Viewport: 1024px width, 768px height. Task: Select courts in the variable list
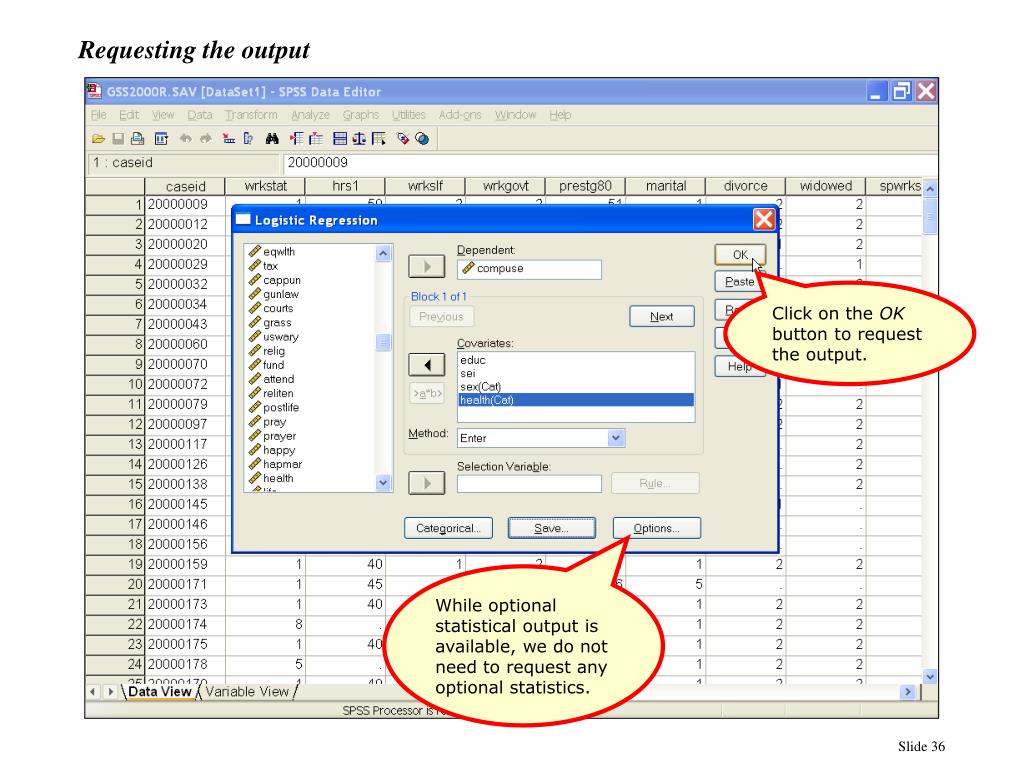tap(278, 308)
